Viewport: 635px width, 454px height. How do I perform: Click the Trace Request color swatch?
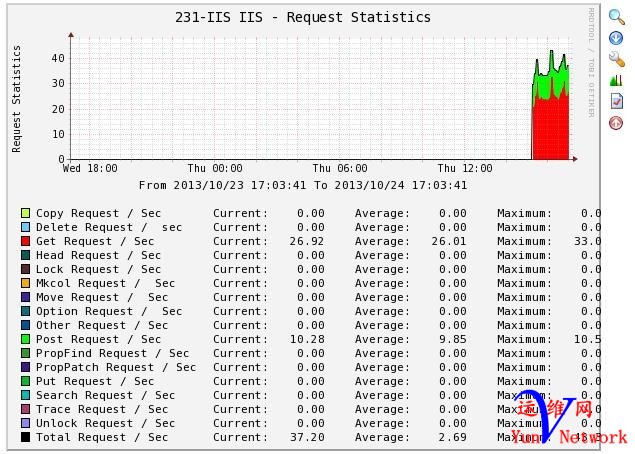click(26, 409)
